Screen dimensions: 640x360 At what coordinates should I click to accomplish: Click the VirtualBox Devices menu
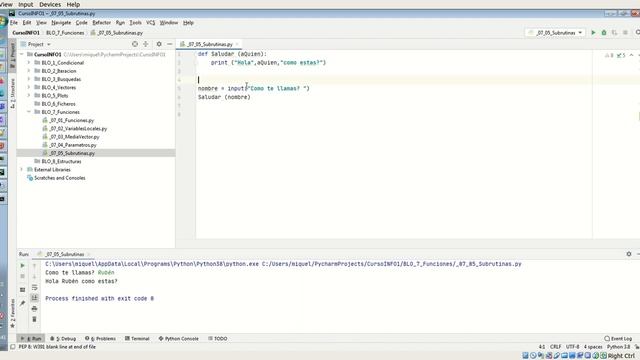pos(50,4)
